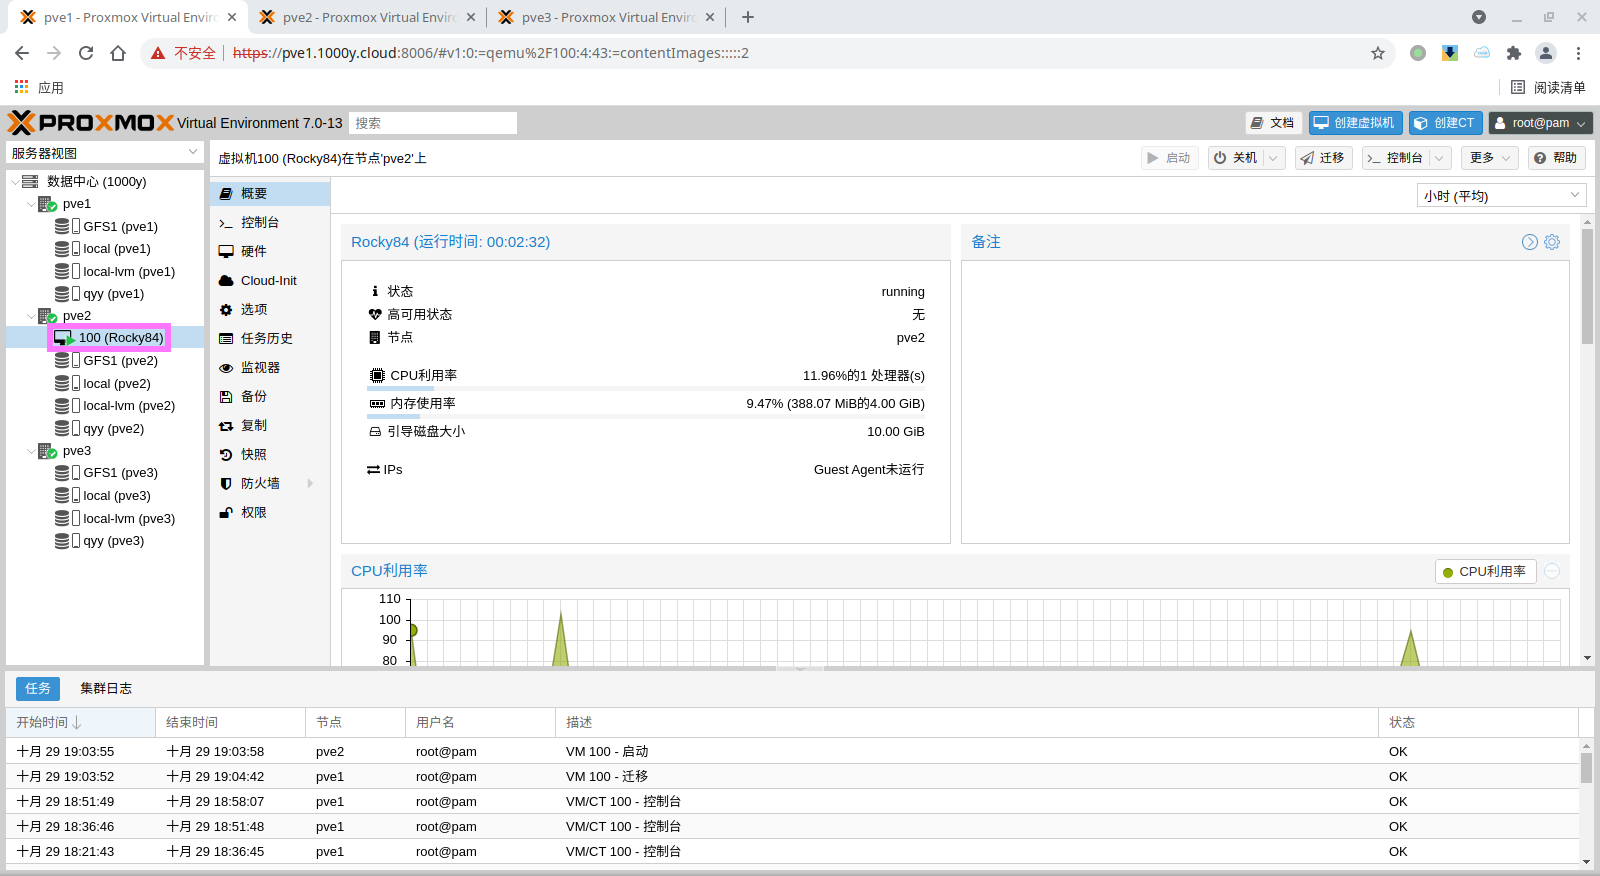Open the 快照 snapshots section
Screen dimensions: 1600x876
(x=253, y=455)
